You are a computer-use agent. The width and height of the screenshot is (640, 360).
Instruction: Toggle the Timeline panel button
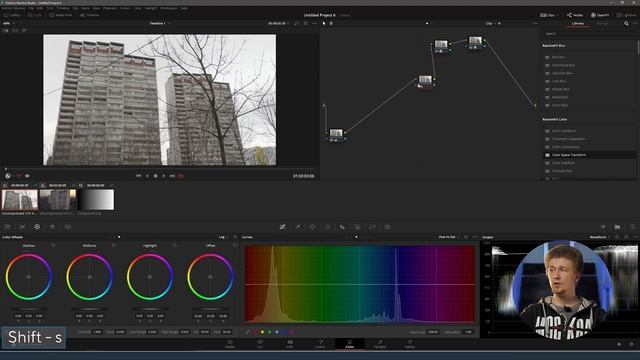89,15
